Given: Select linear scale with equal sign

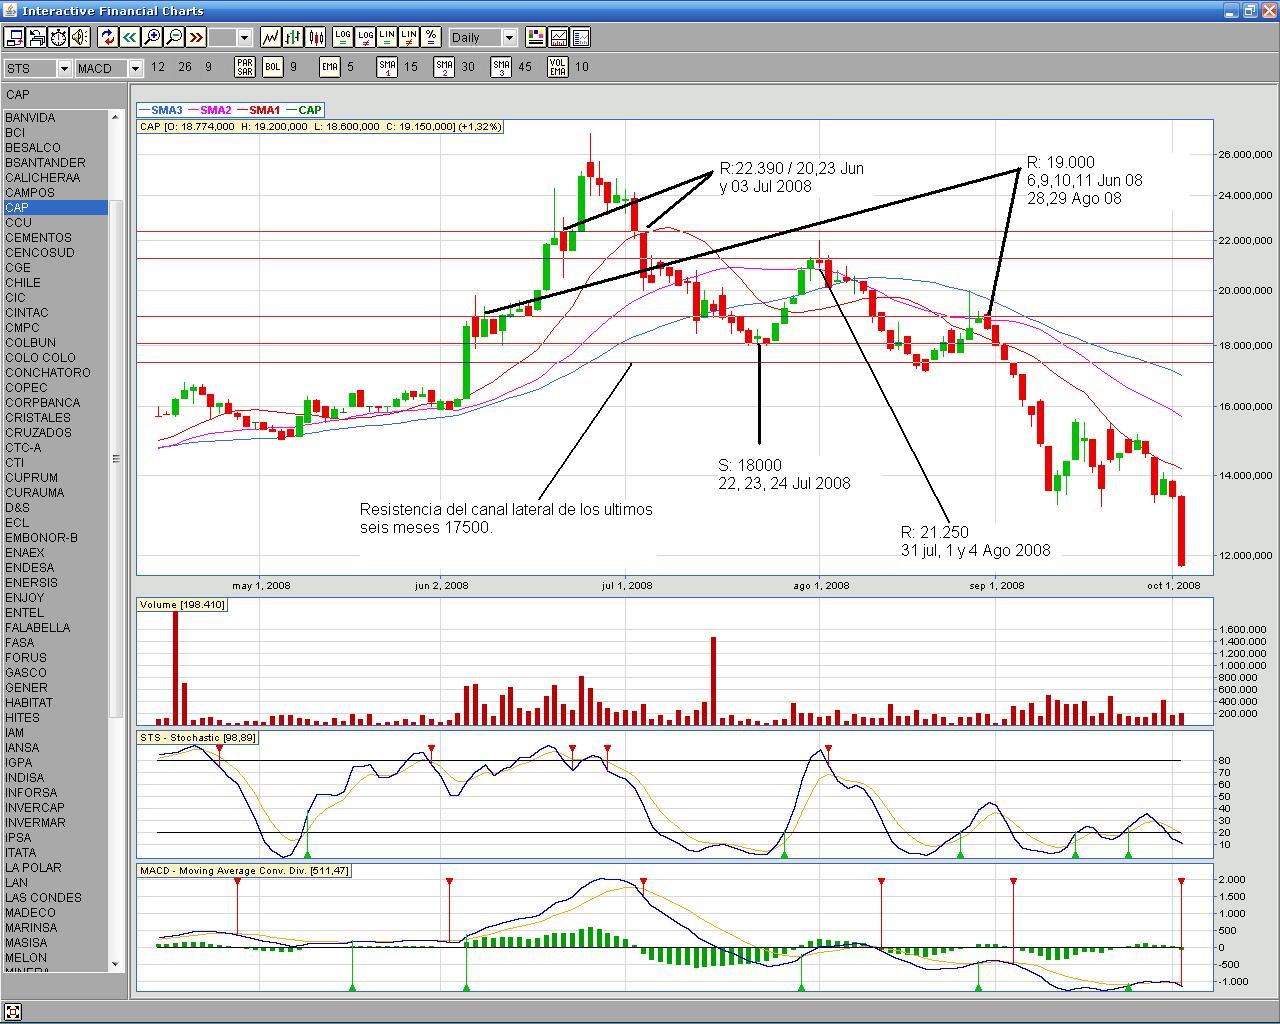Looking at the screenshot, I should (387, 37).
